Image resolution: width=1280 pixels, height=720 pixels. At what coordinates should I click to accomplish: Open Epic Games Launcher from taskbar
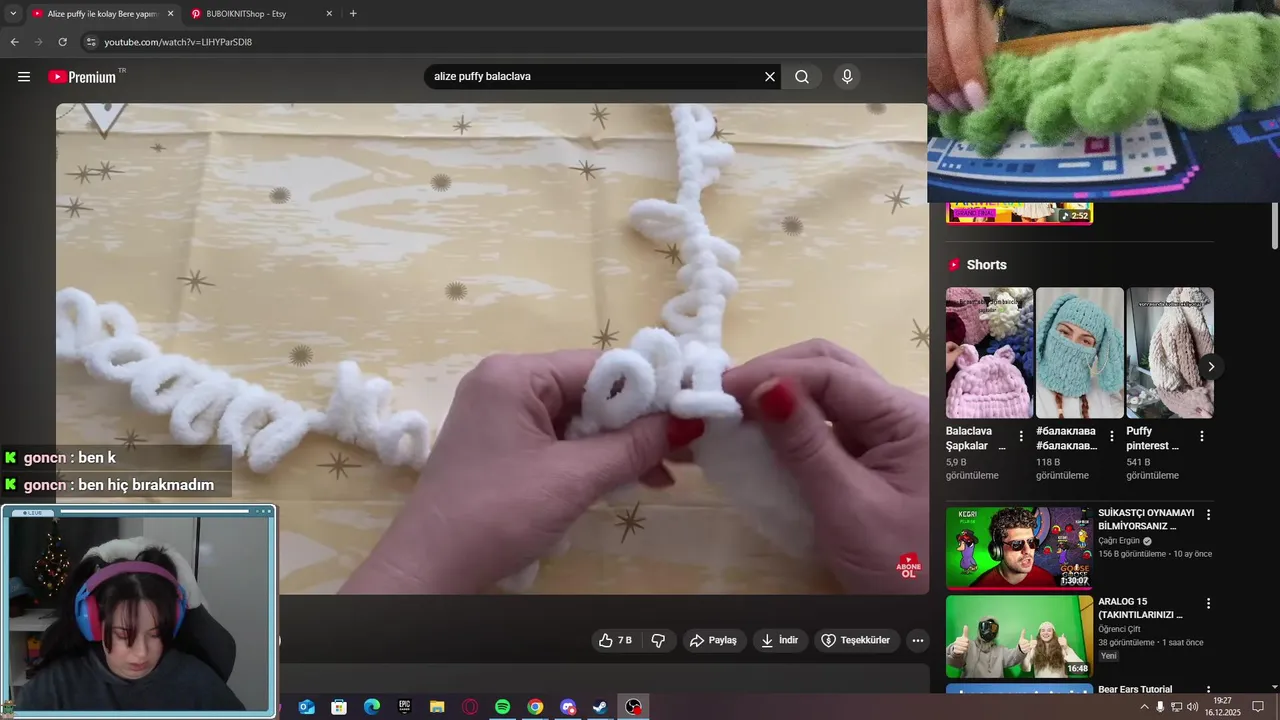pyautogui.click(x=404, y=707)
